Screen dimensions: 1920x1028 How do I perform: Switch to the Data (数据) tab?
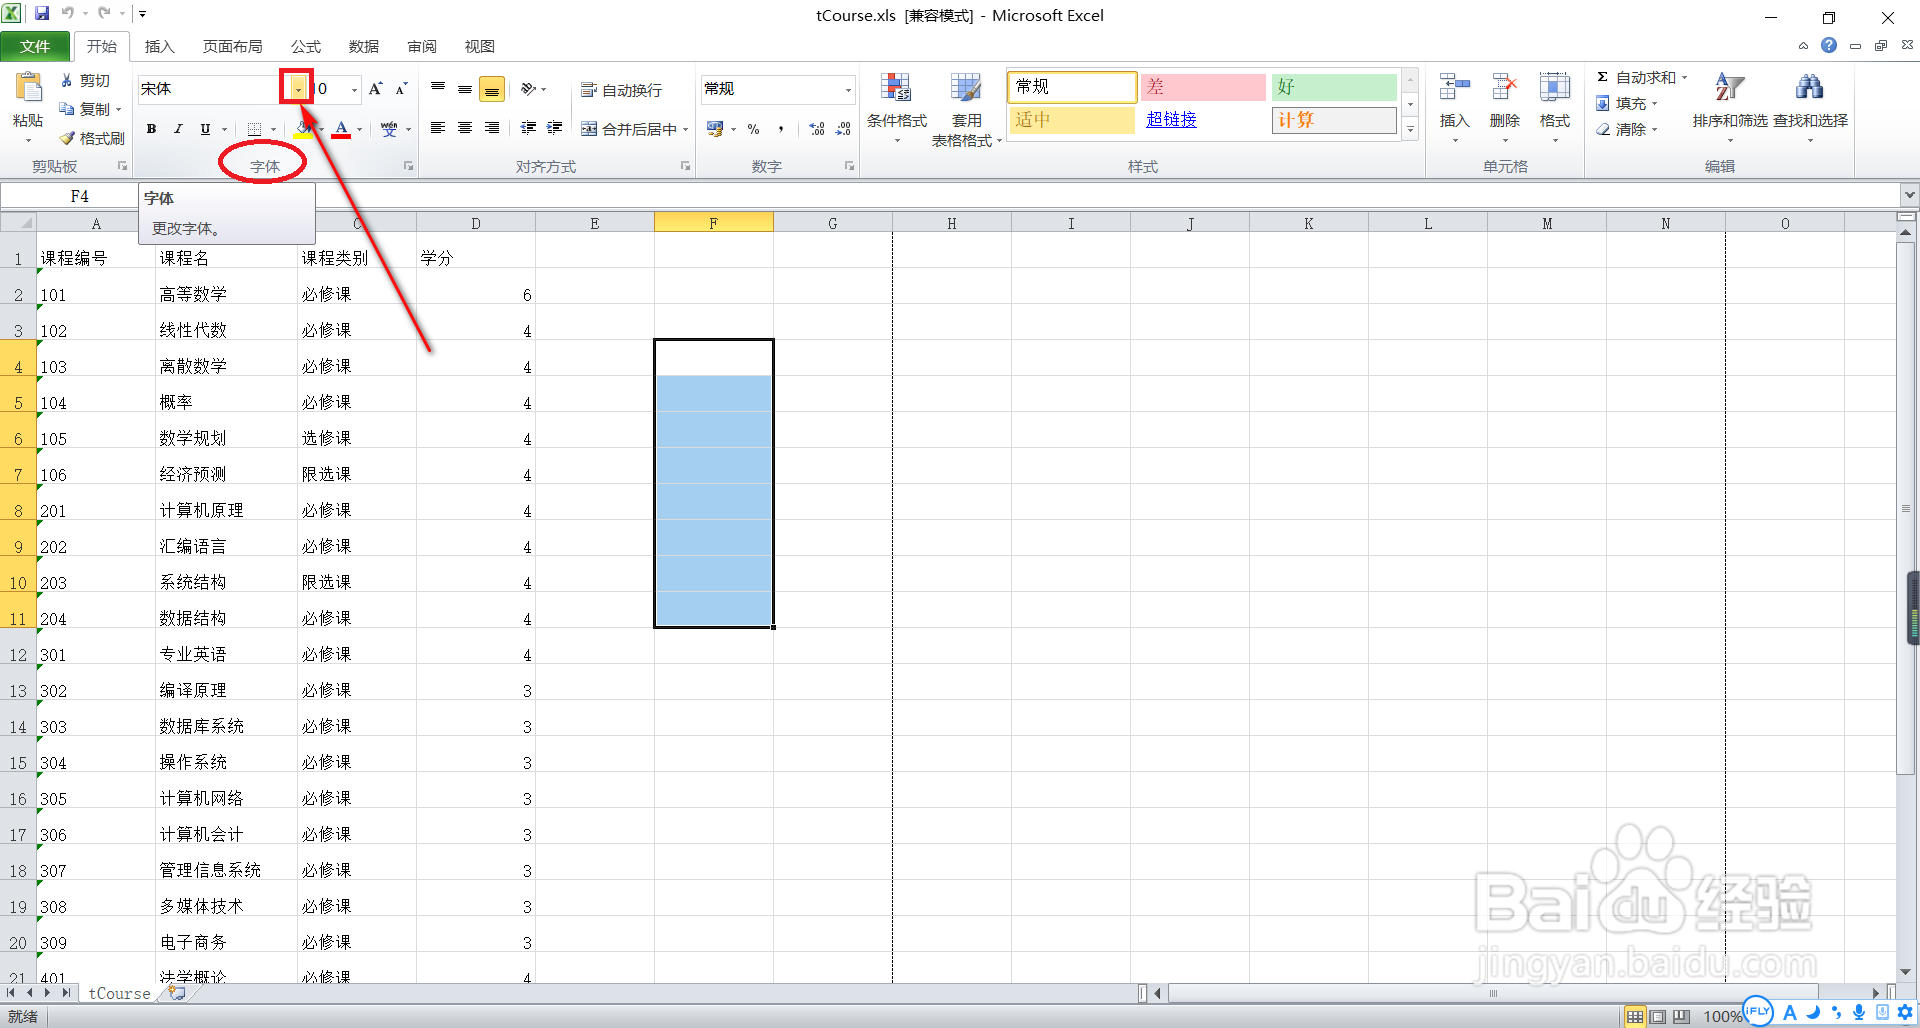[364, 46]
